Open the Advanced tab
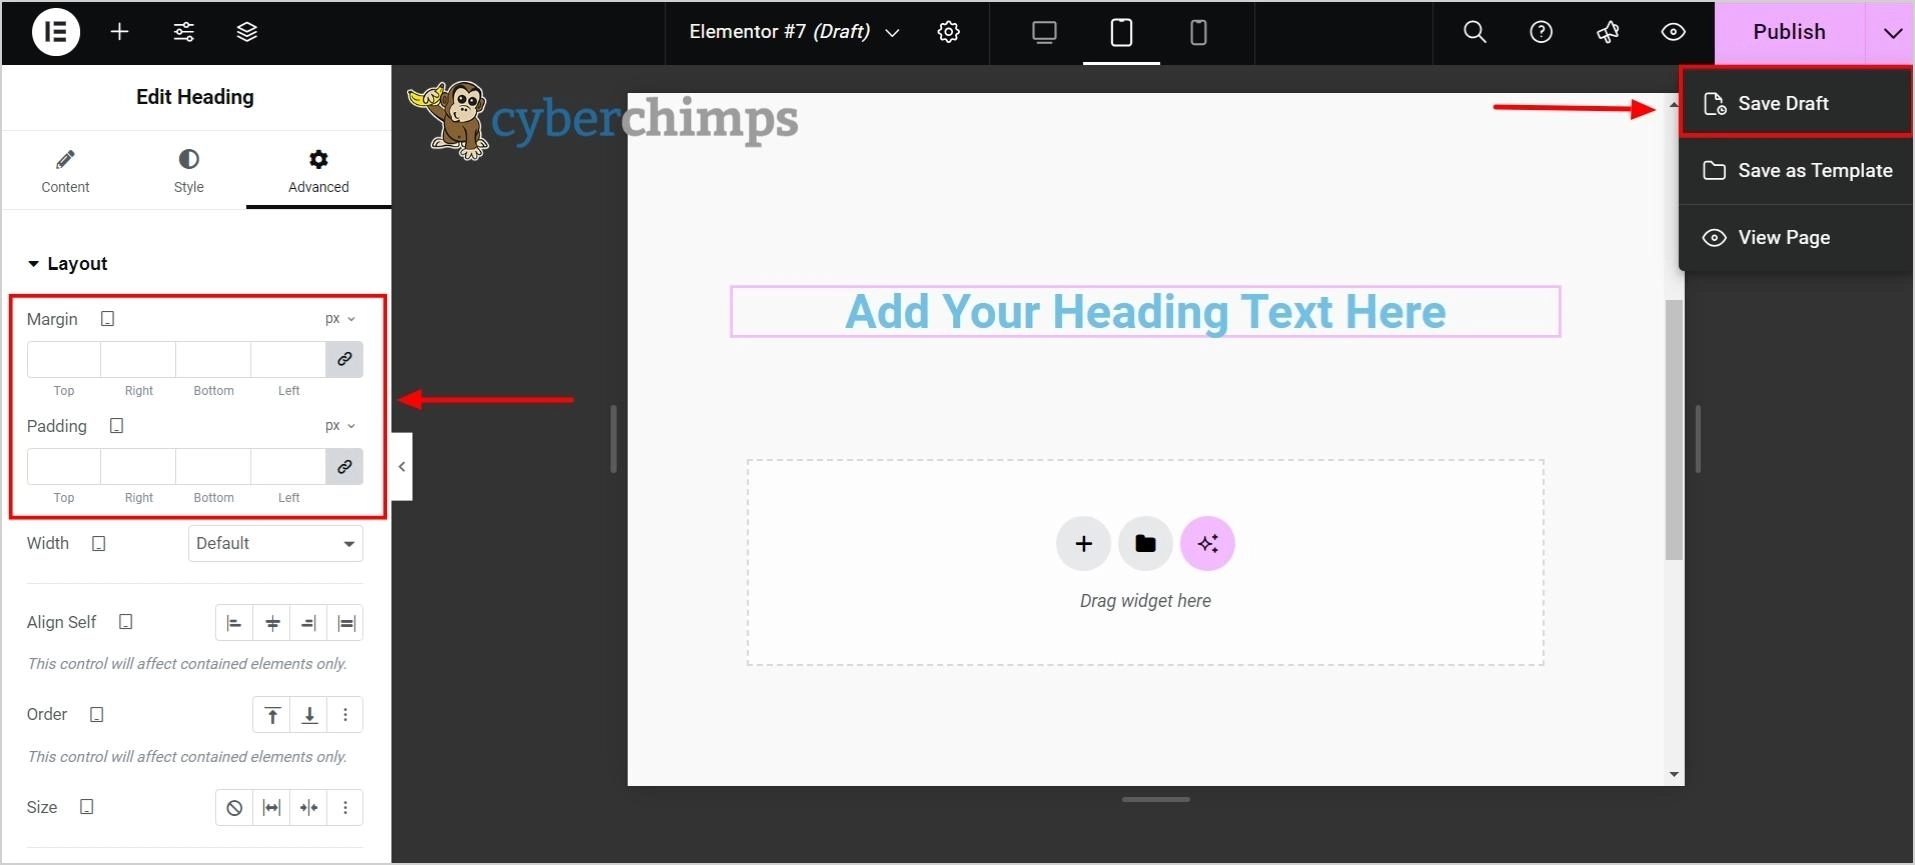Viewport: 1915px width, 865px height. pyautogui.click(x=318, y=171)
